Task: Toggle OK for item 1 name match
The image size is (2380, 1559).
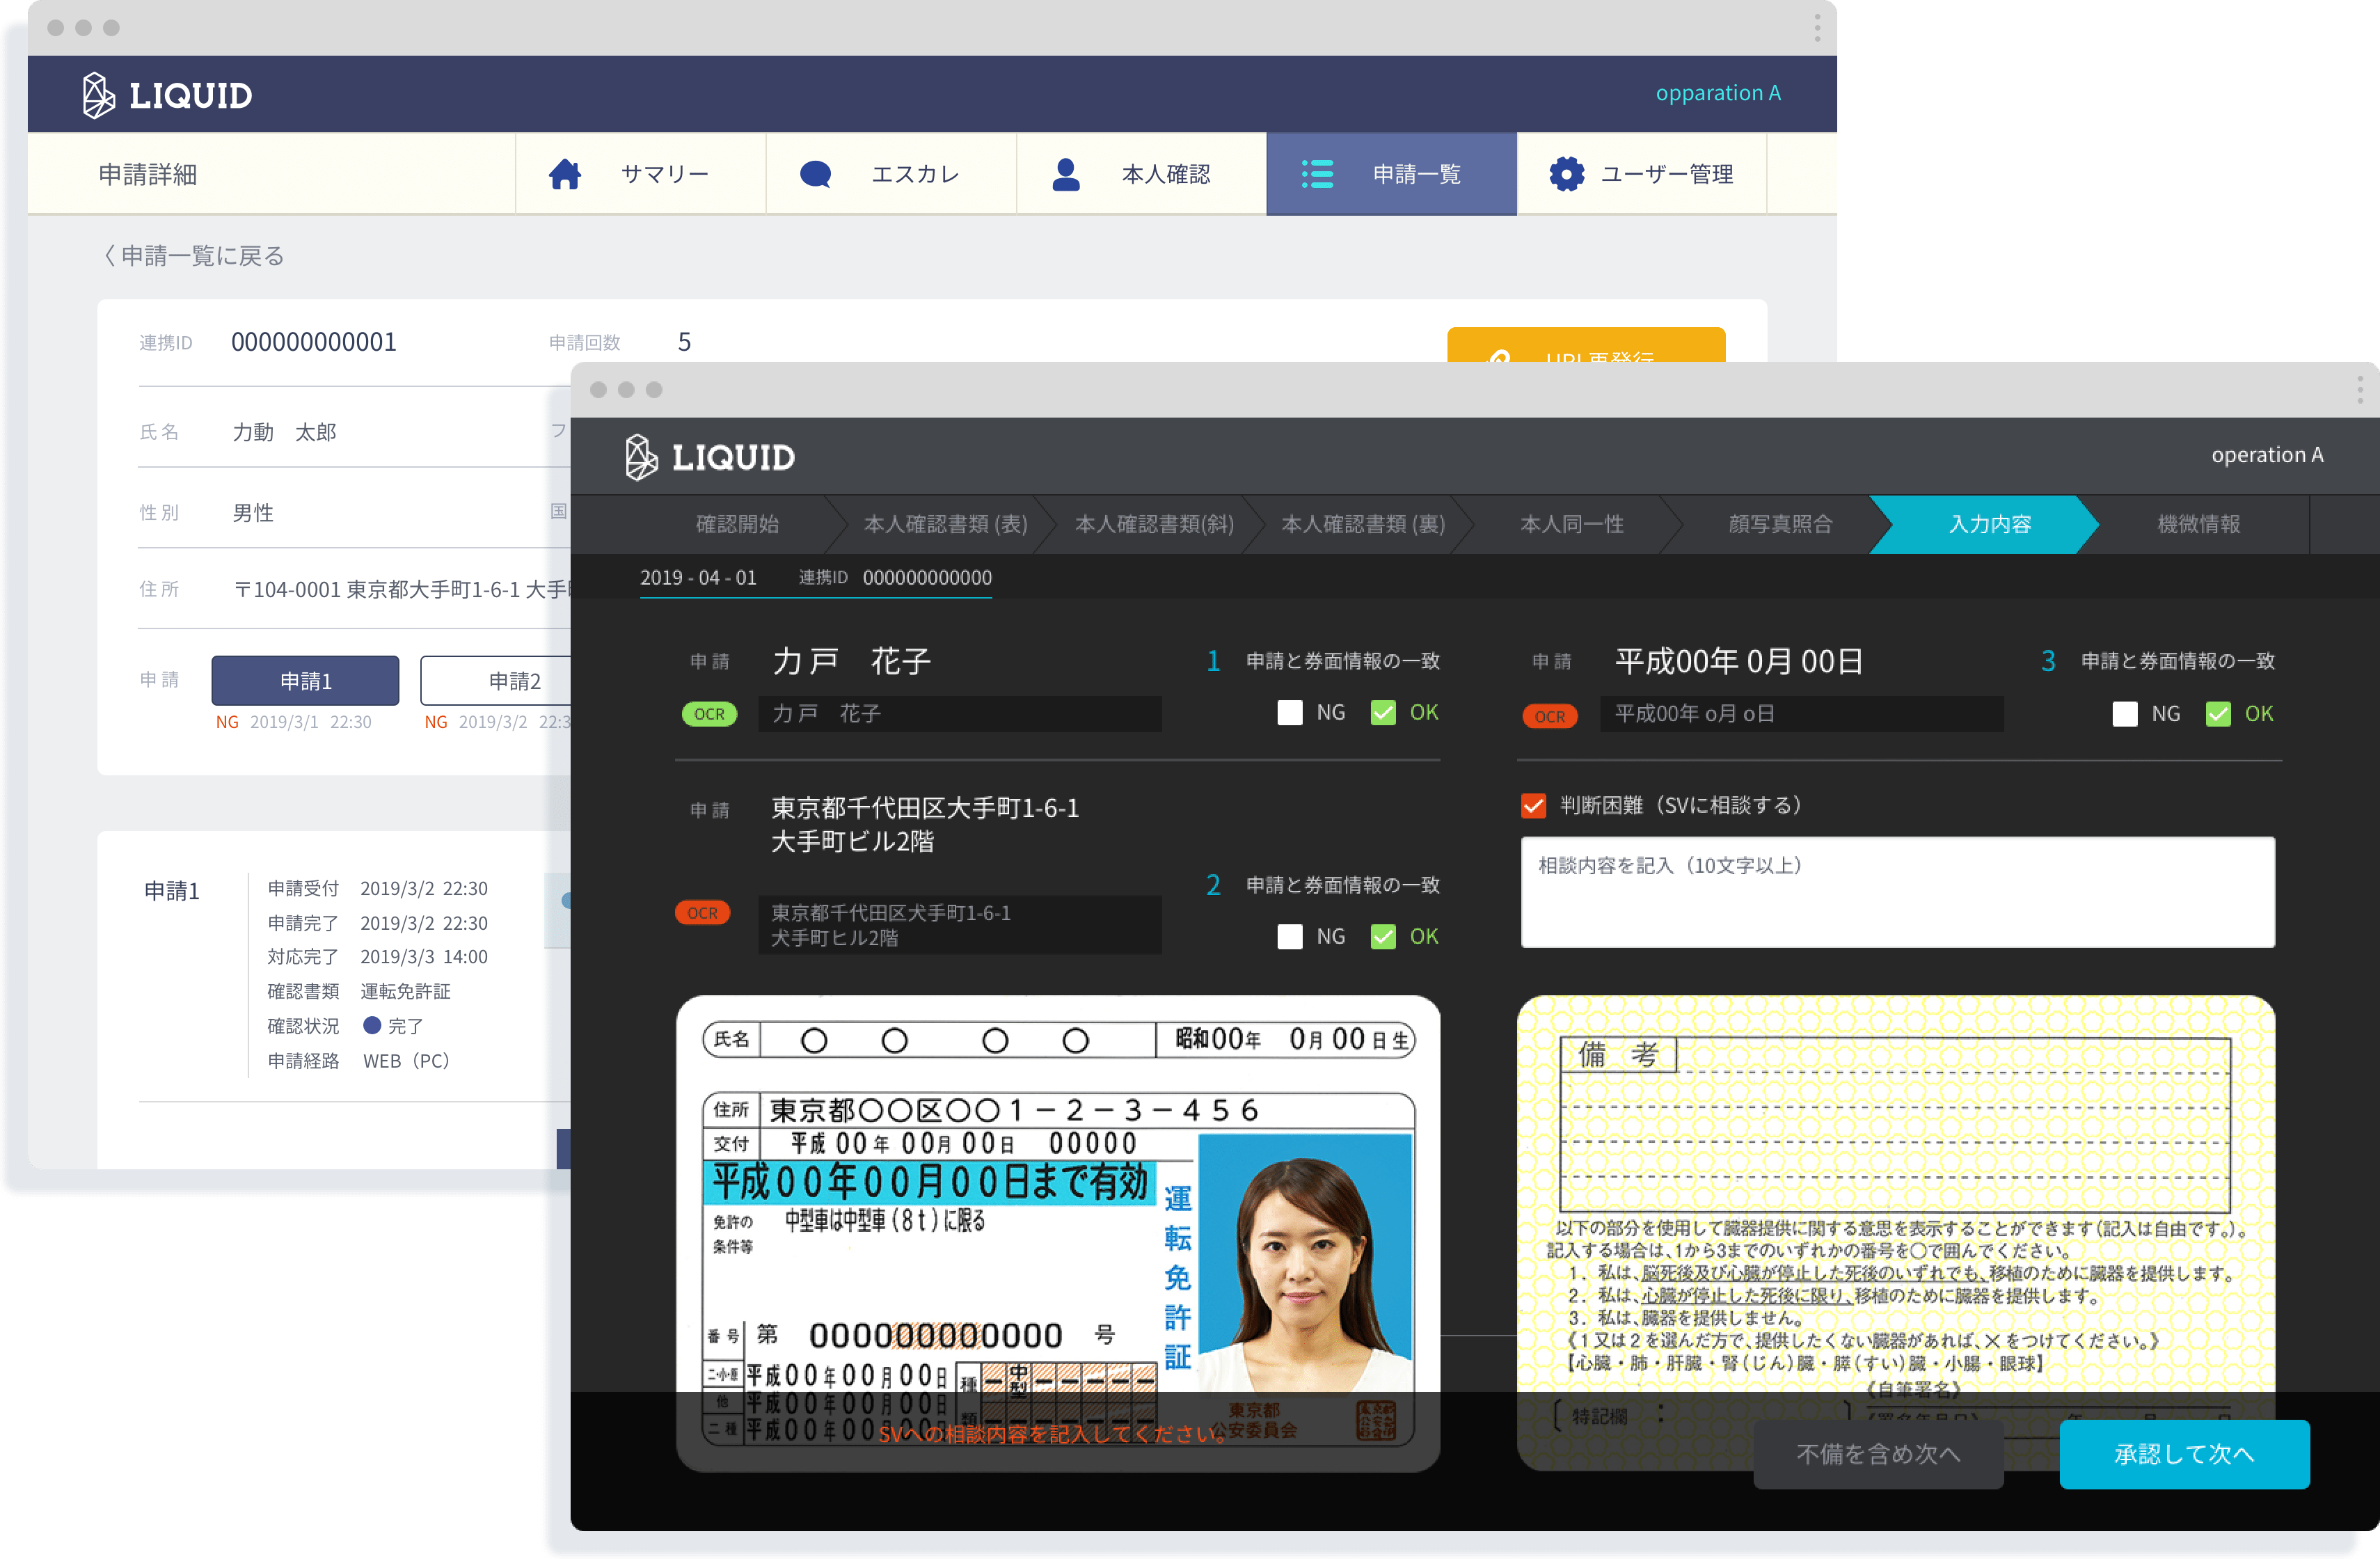Action: point(1383,713)
